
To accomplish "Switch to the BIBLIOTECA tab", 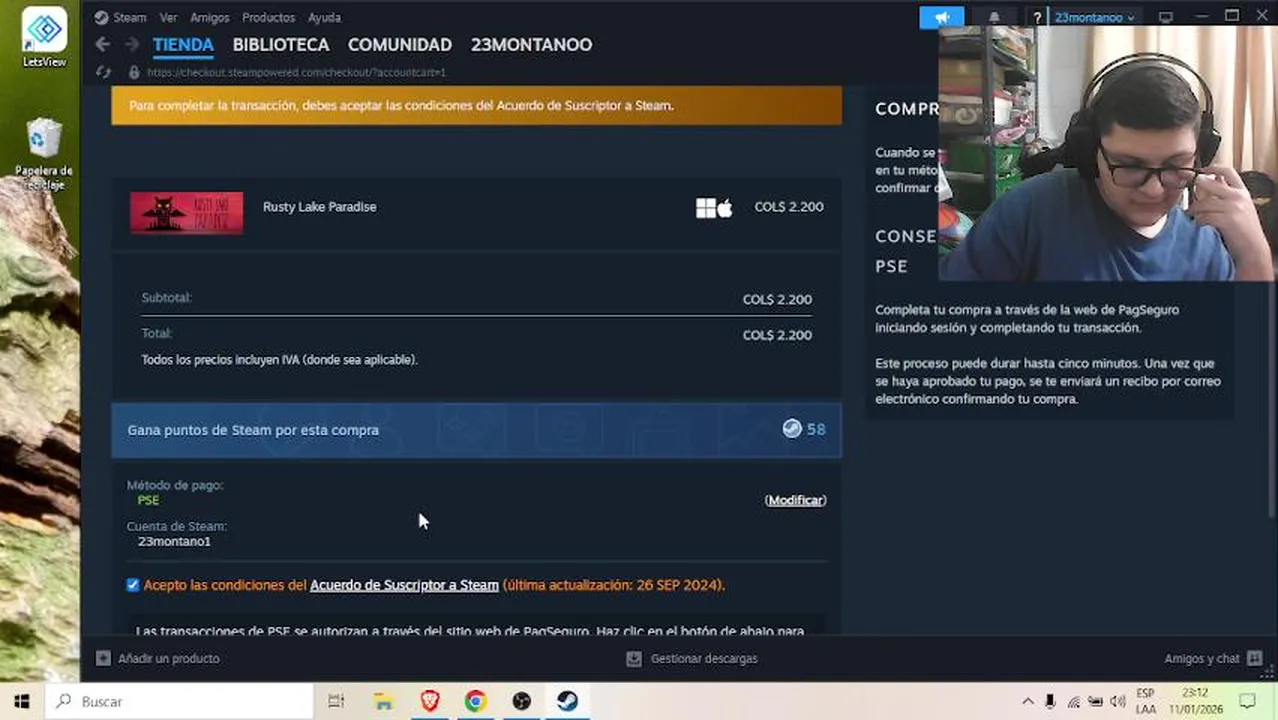I will click(281, 45).
